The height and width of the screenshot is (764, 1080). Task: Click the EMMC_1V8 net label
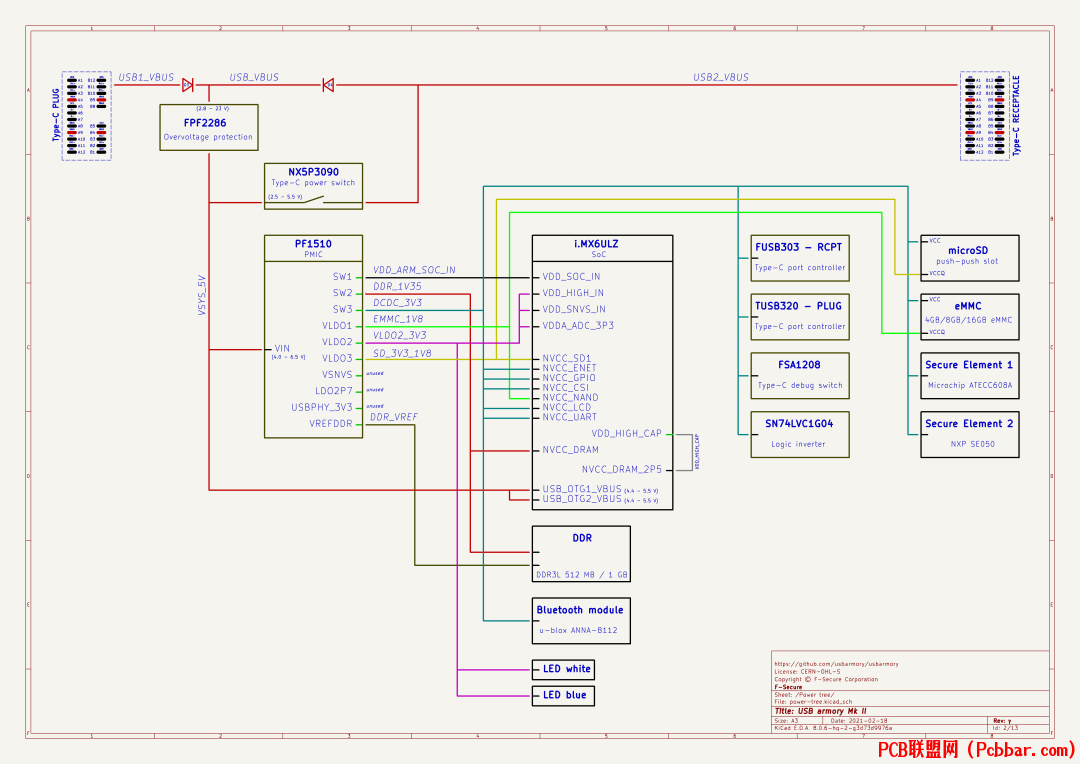coord(398,319)
